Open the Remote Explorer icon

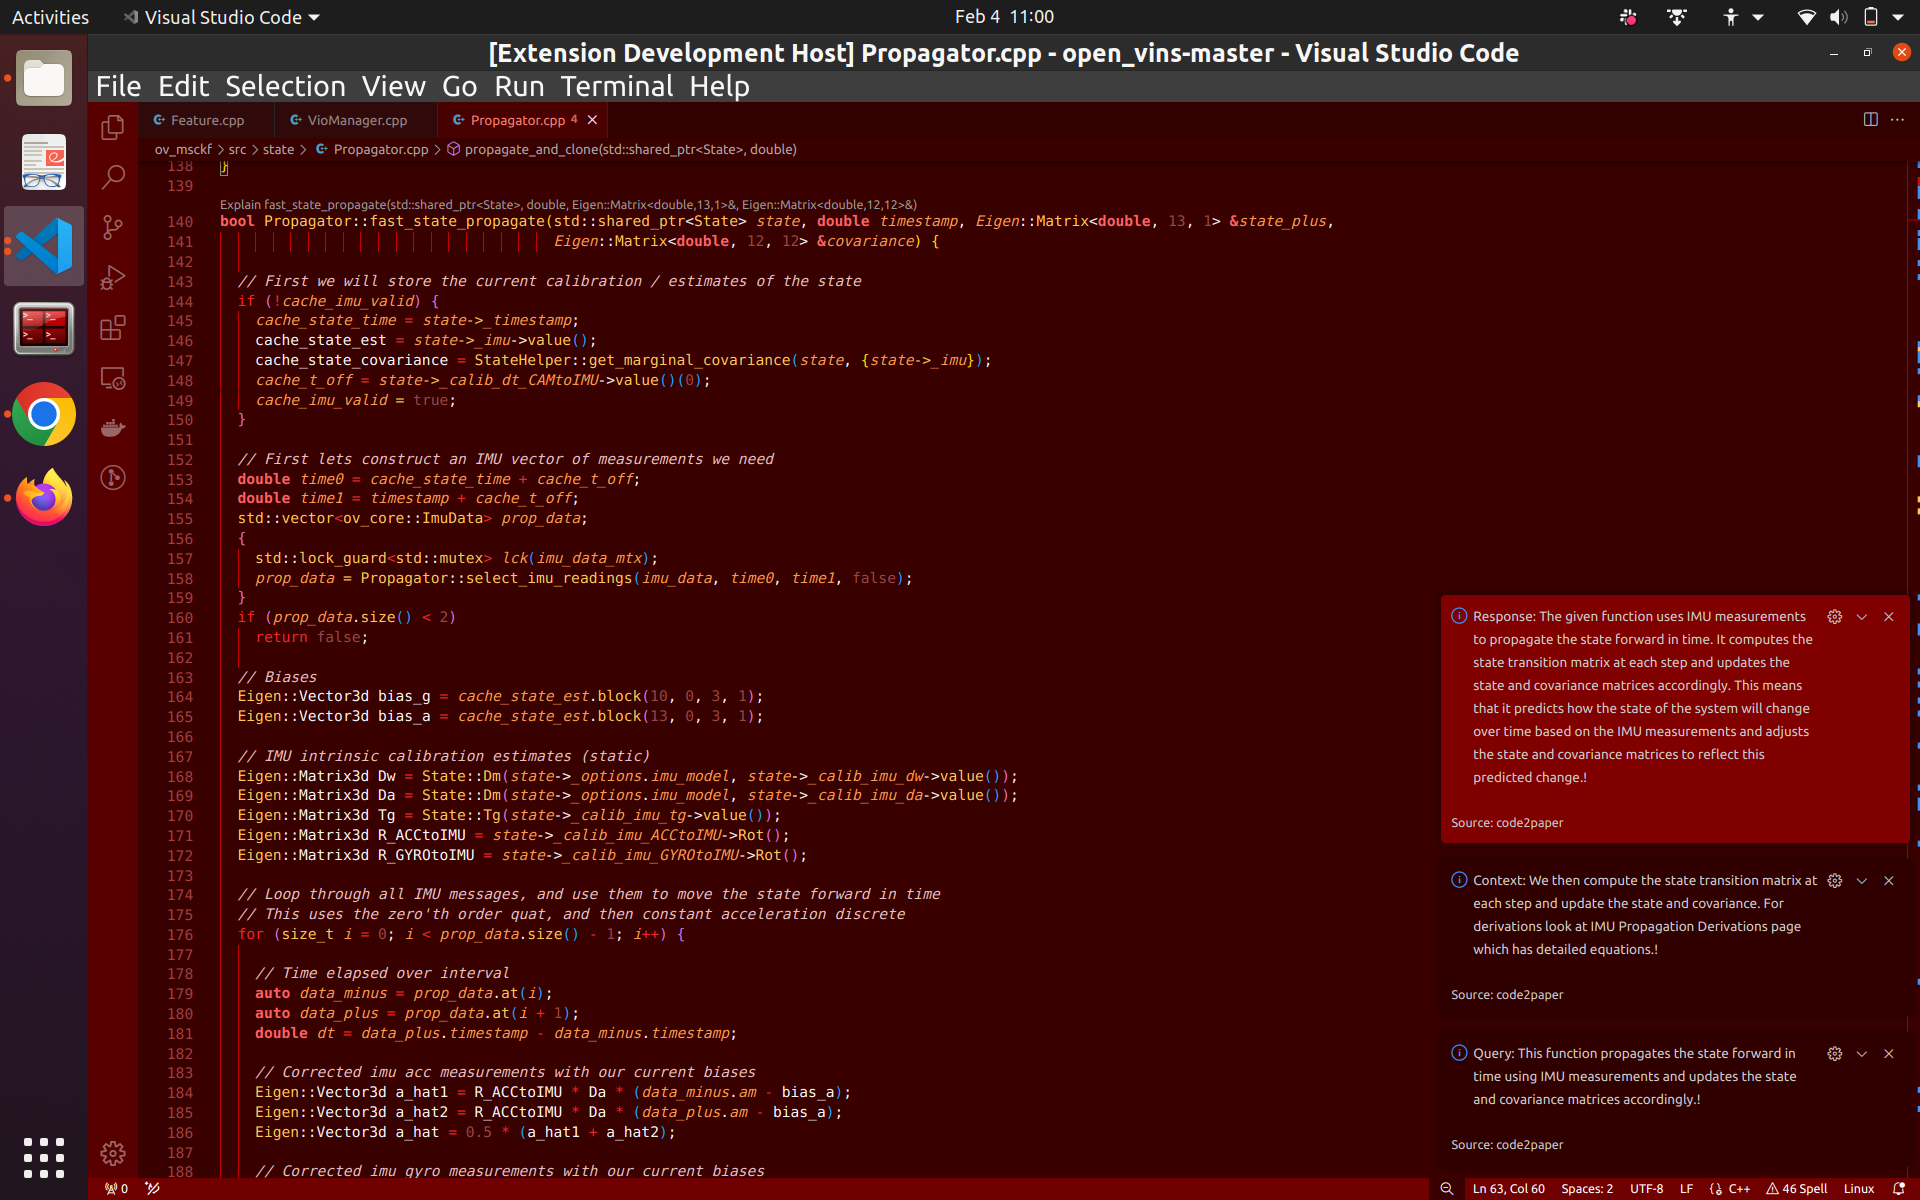(113, 378)
